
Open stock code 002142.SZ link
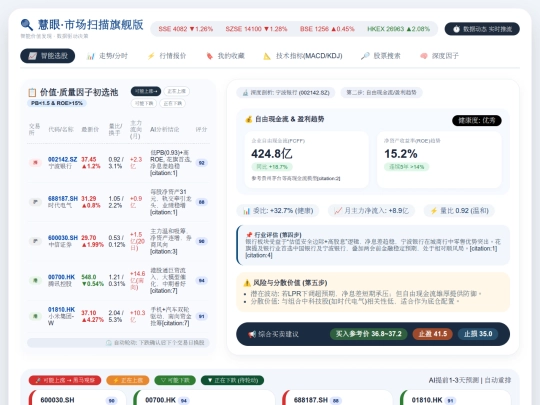coord(62,159)
